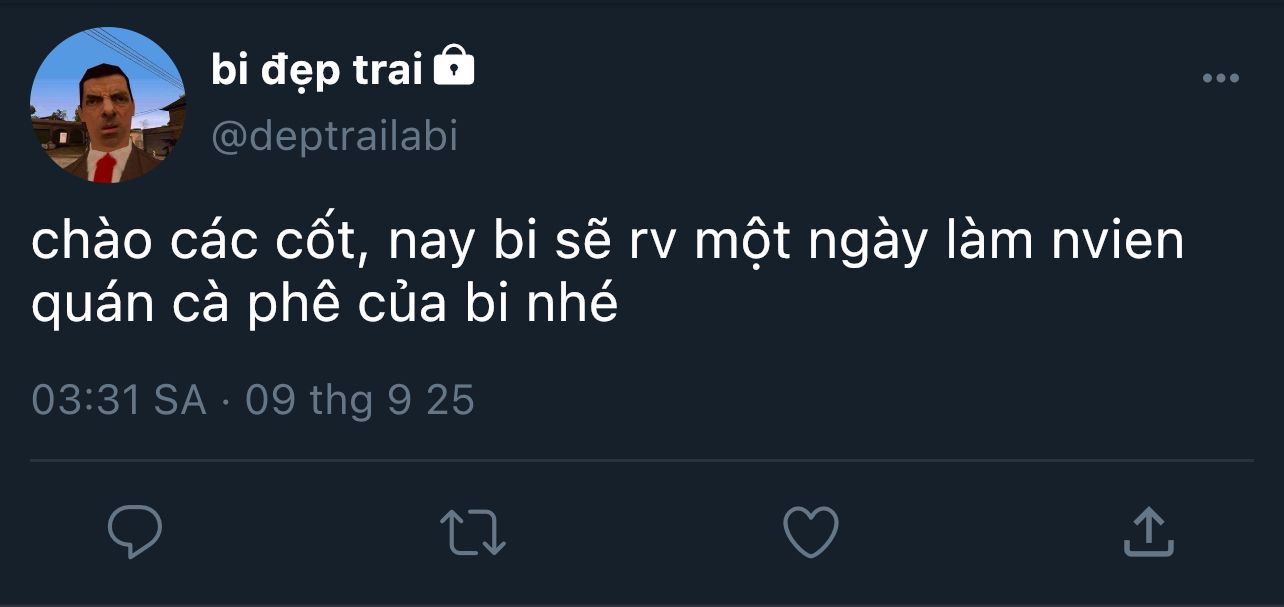This screenshot has width=1284, height=607.
Task: Click the word "rv" in the tweet body
Action: [x=653, y=244]
